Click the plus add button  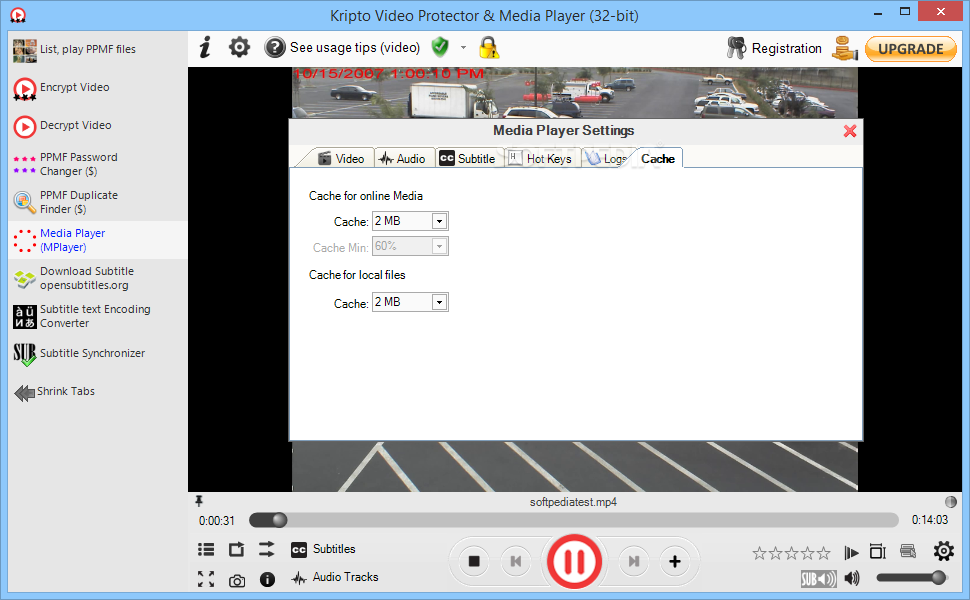[x=675, y=561]
